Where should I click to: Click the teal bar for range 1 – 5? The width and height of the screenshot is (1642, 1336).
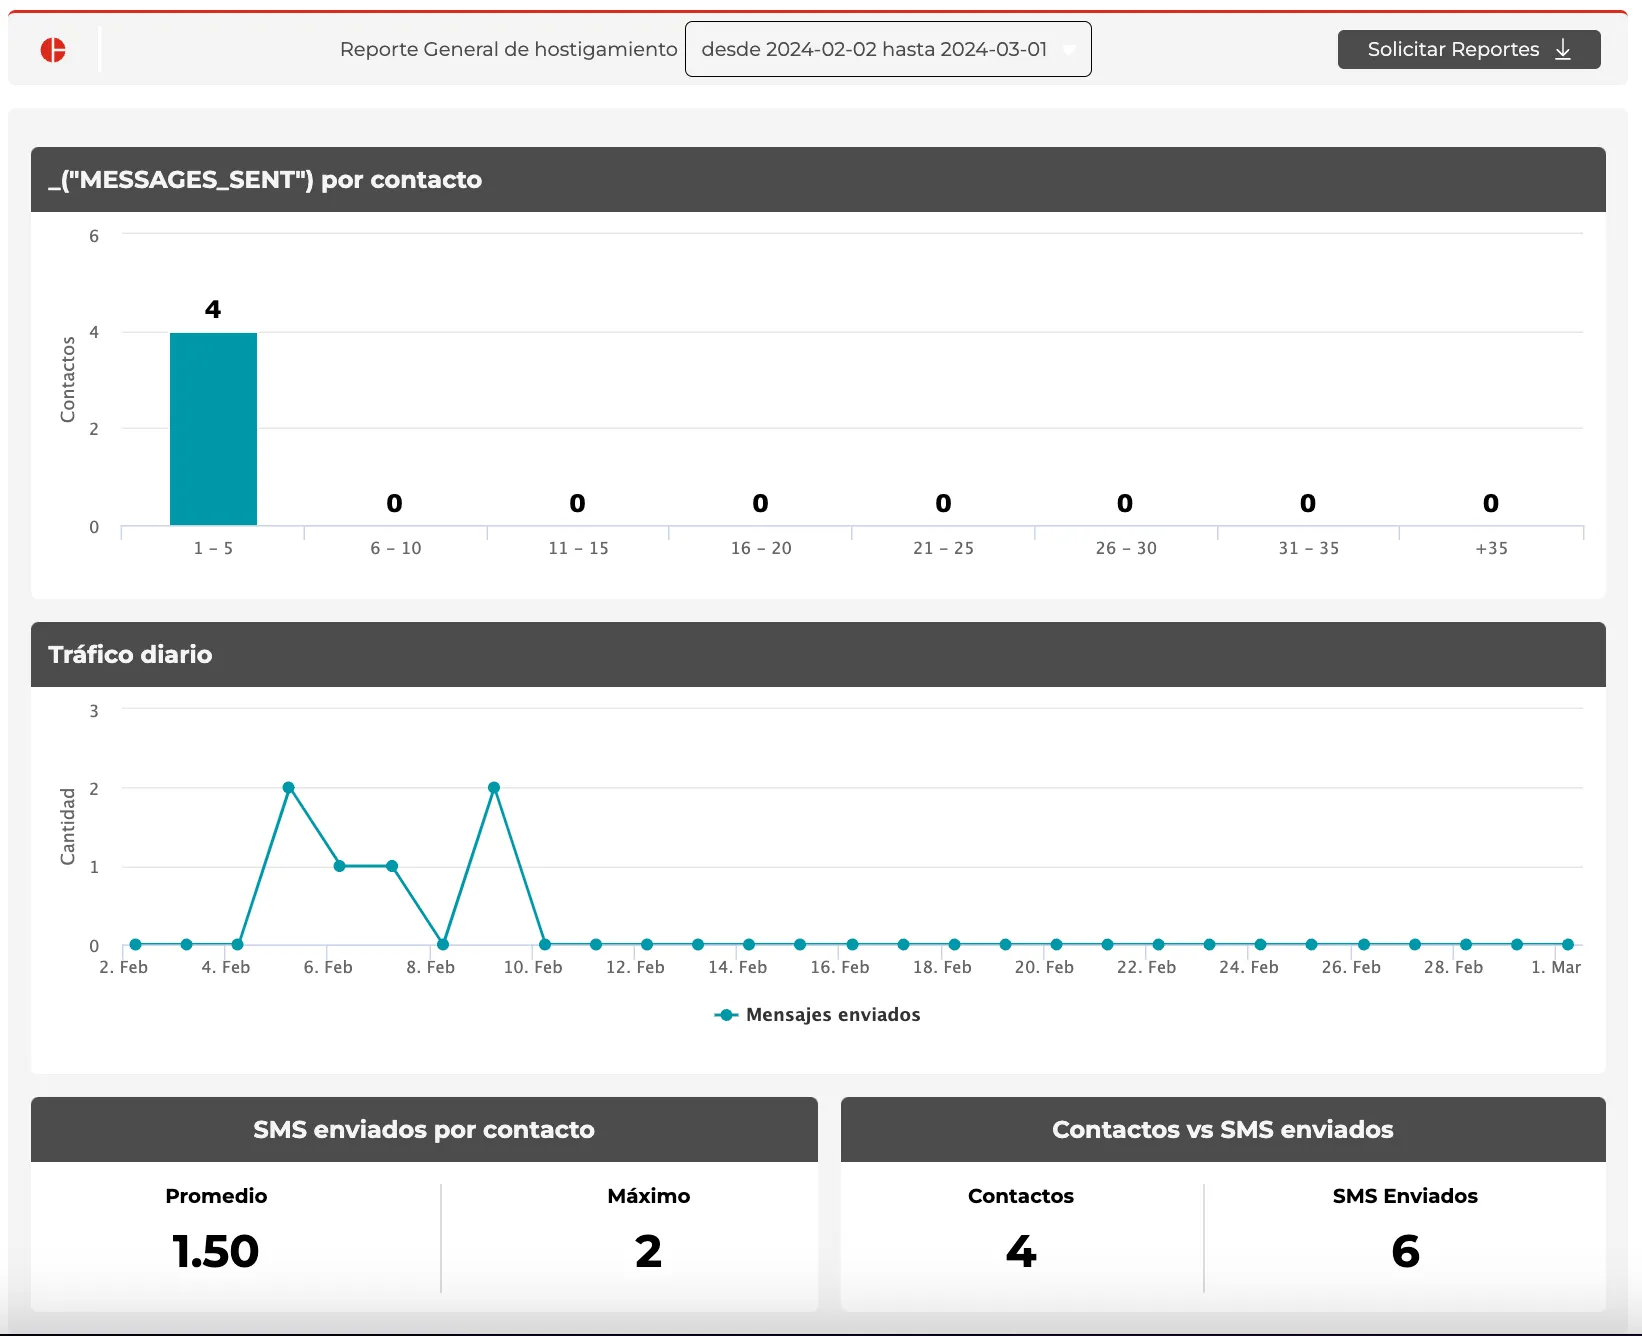click(213, 429)
